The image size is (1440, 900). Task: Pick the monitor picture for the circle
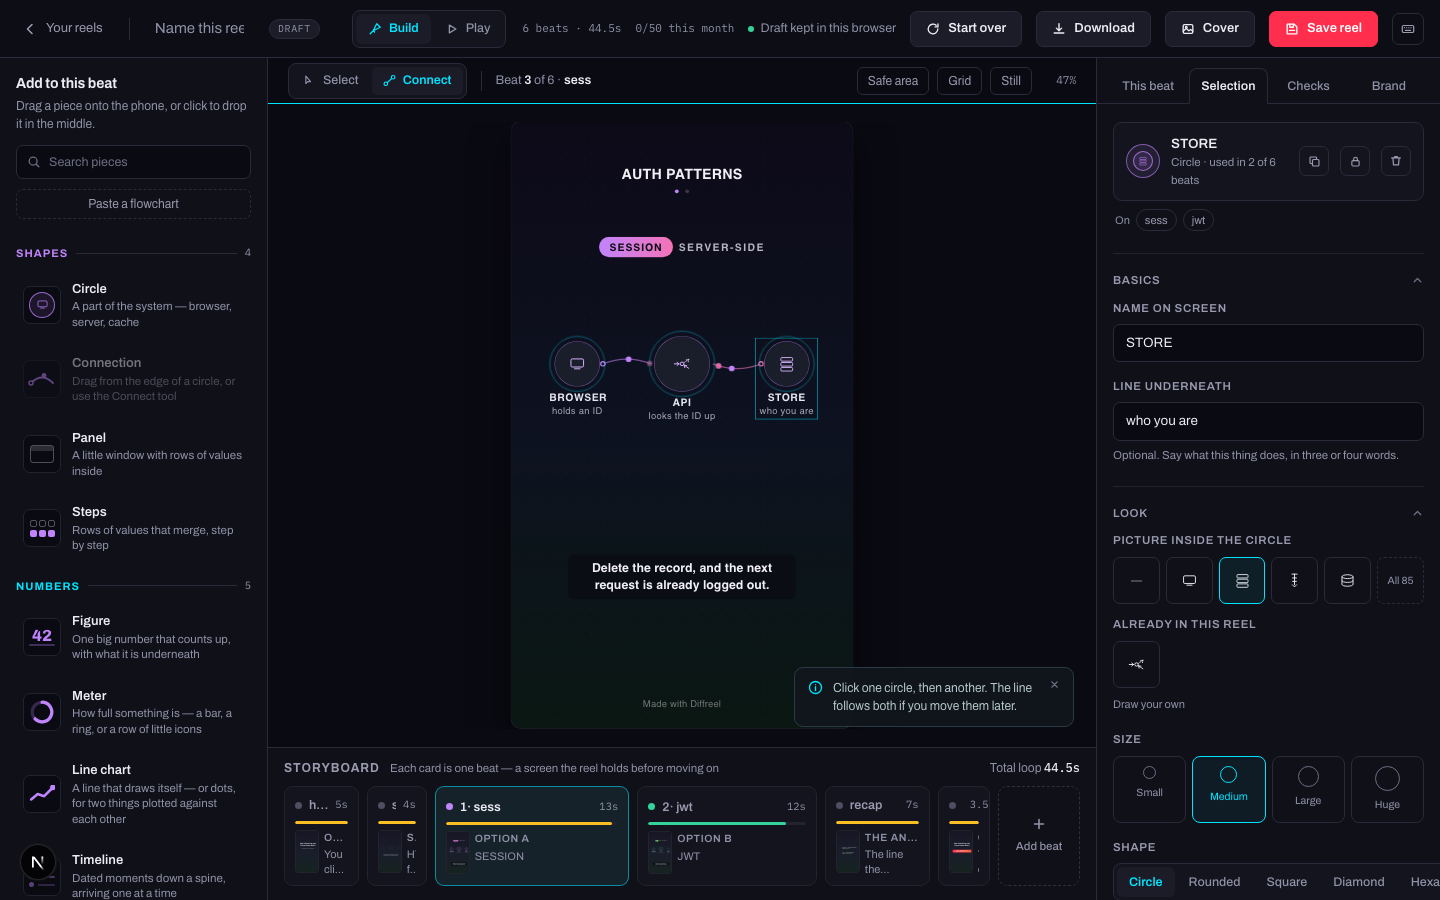click(1189, 580)
